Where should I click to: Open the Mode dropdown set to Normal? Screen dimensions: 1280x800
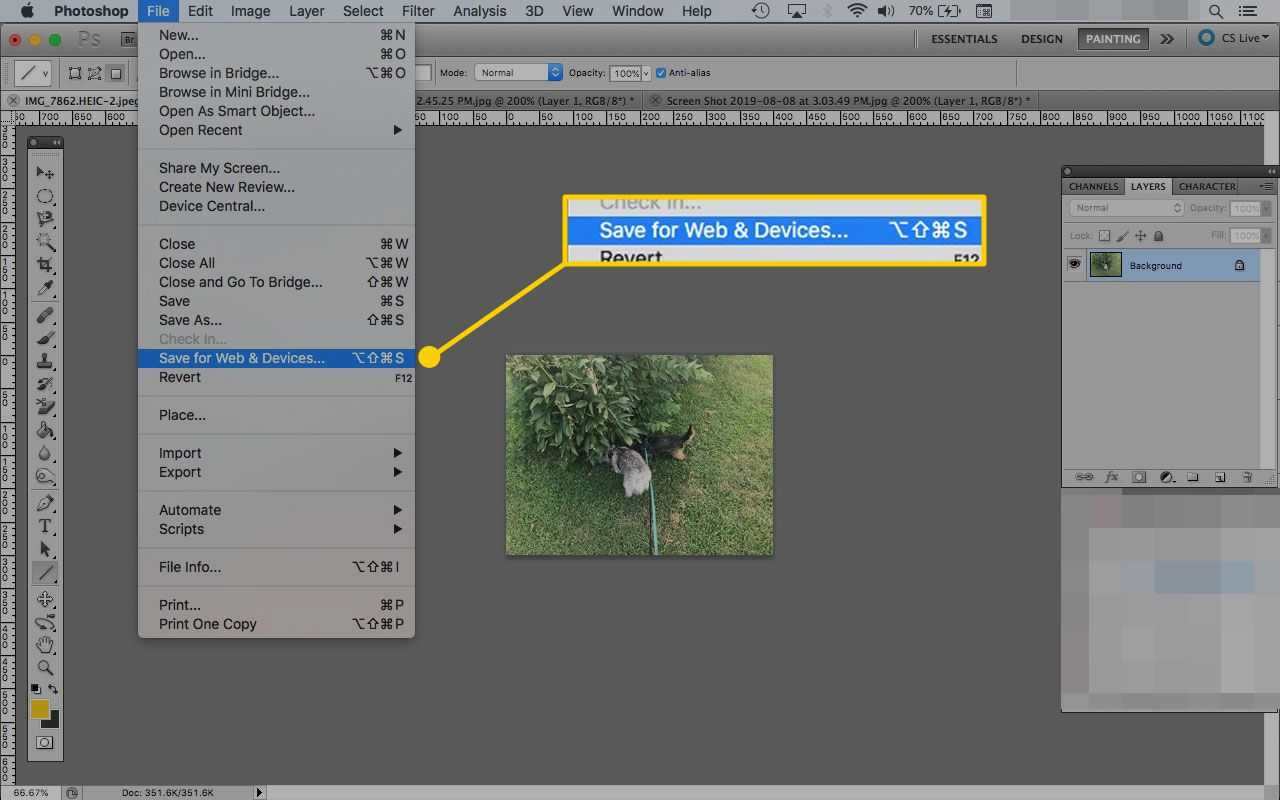518,73
